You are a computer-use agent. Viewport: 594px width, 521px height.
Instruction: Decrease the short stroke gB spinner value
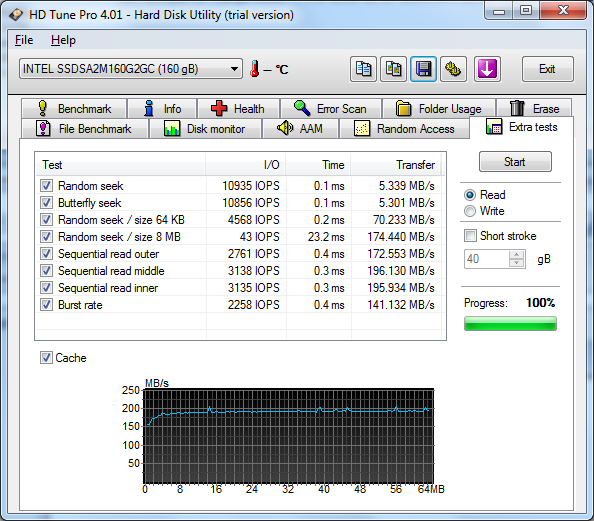coord(516,263)
